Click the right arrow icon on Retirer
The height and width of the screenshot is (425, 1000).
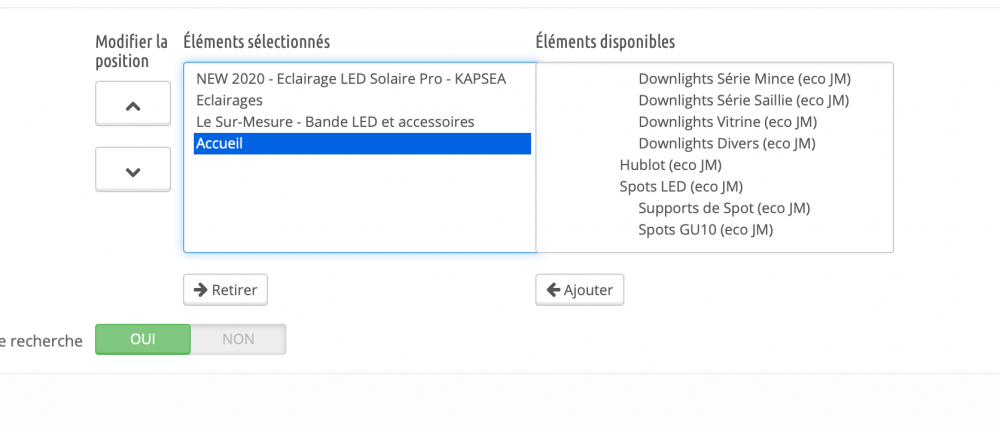[x=200, y=290]
